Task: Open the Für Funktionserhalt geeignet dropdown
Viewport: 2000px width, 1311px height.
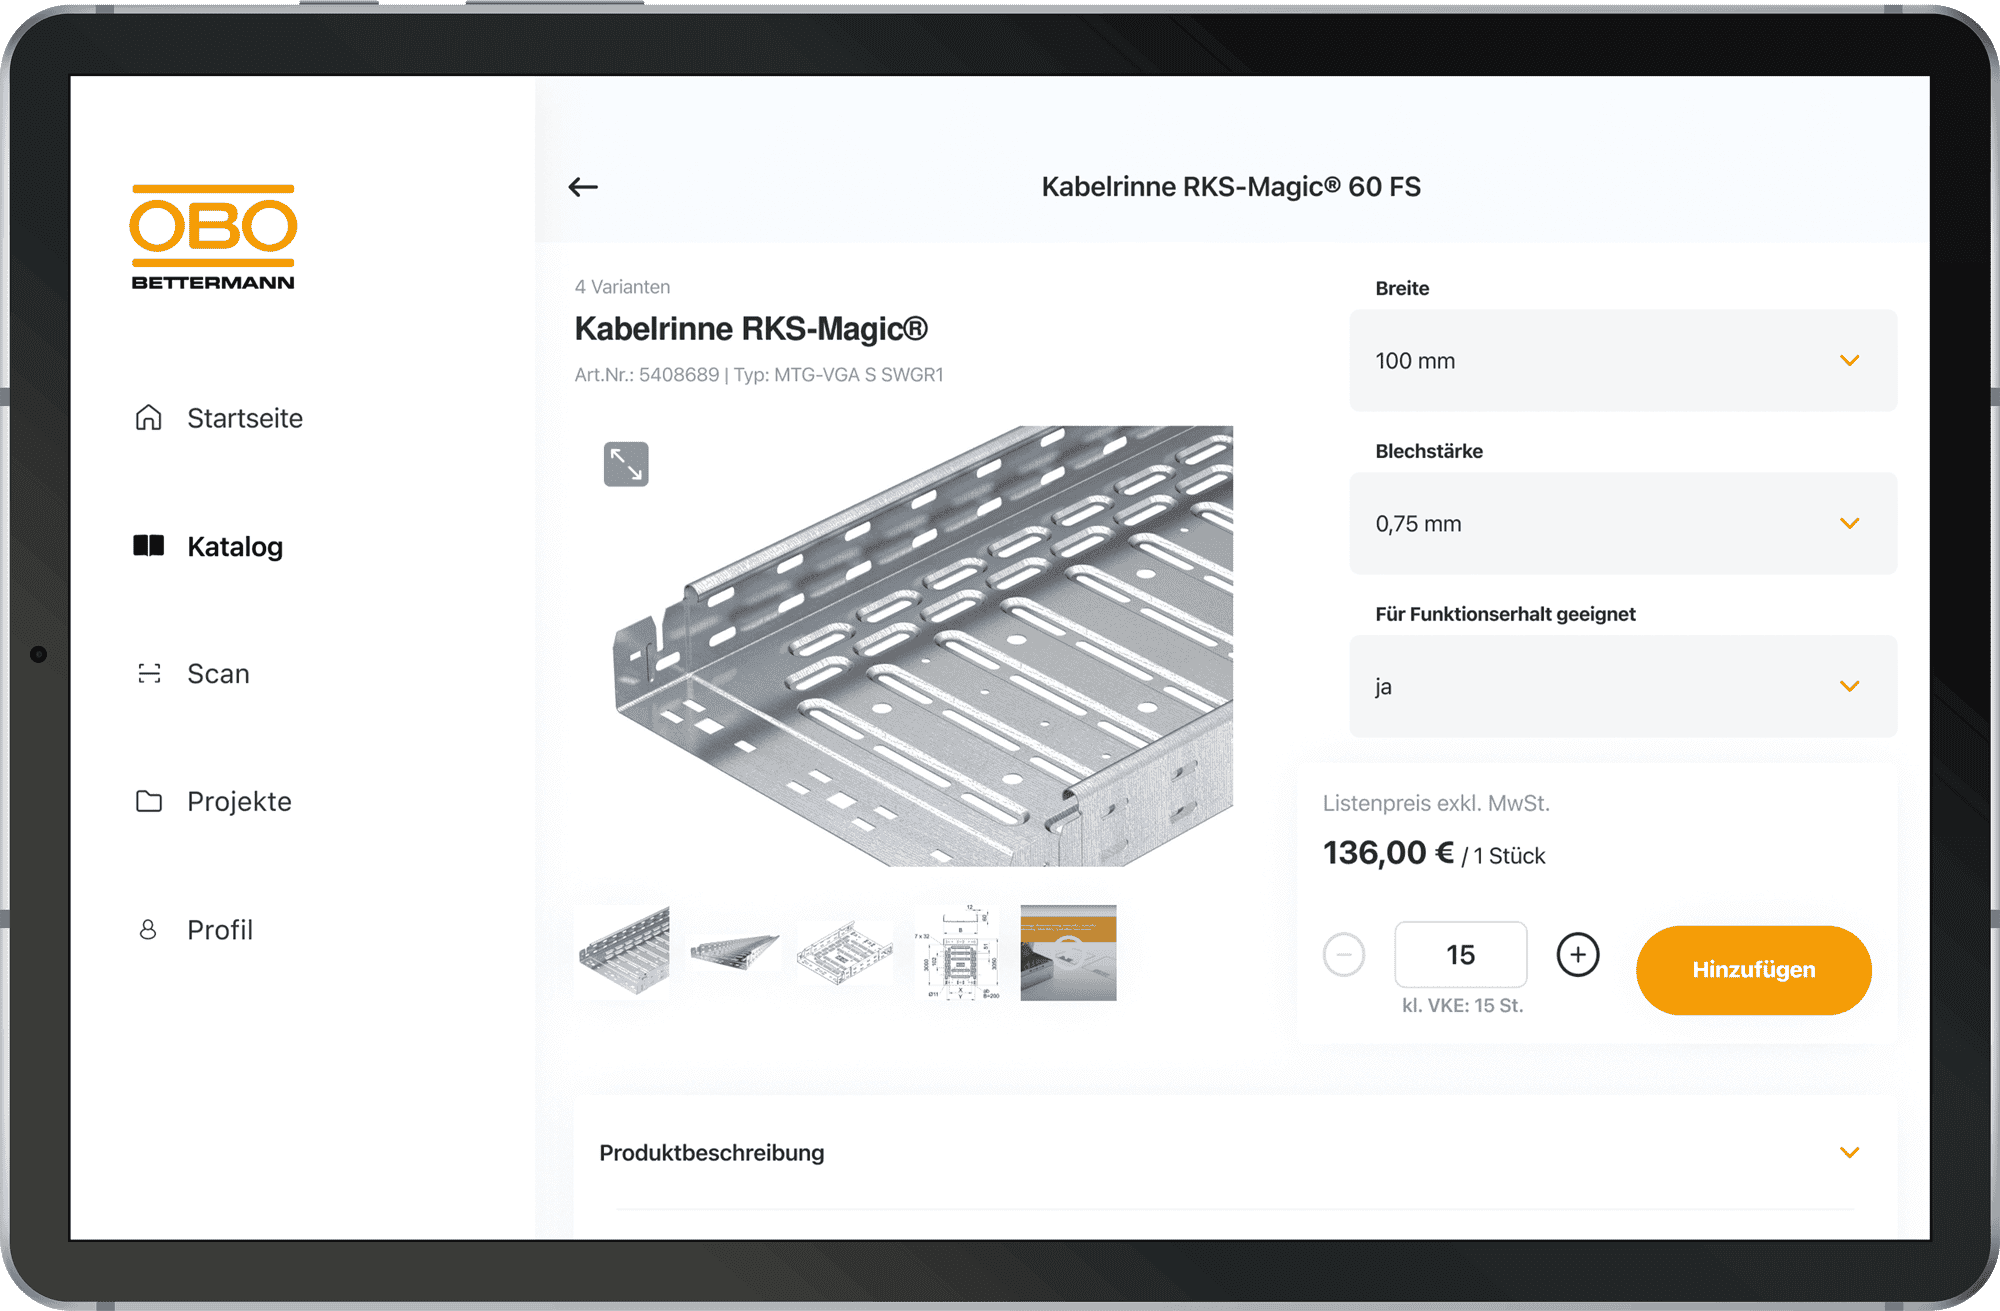Action: [1623, 687]
